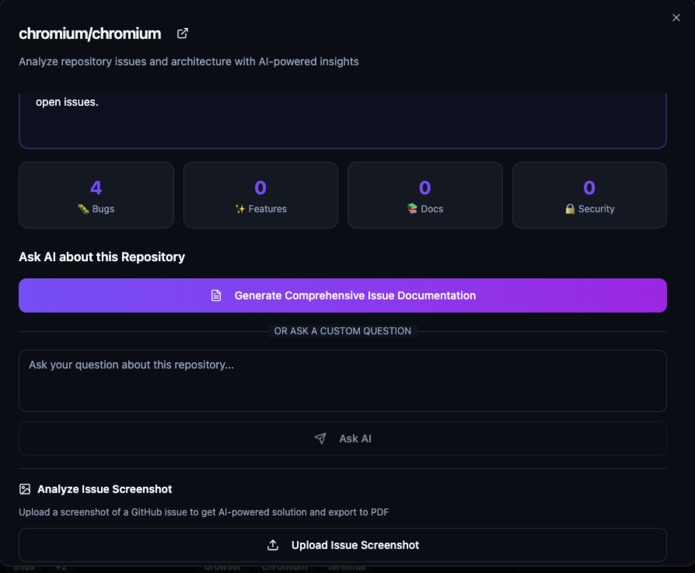Select the Docs count card
Image resolution: width=695 pixels, height=573 pixels.
point(425,195)
